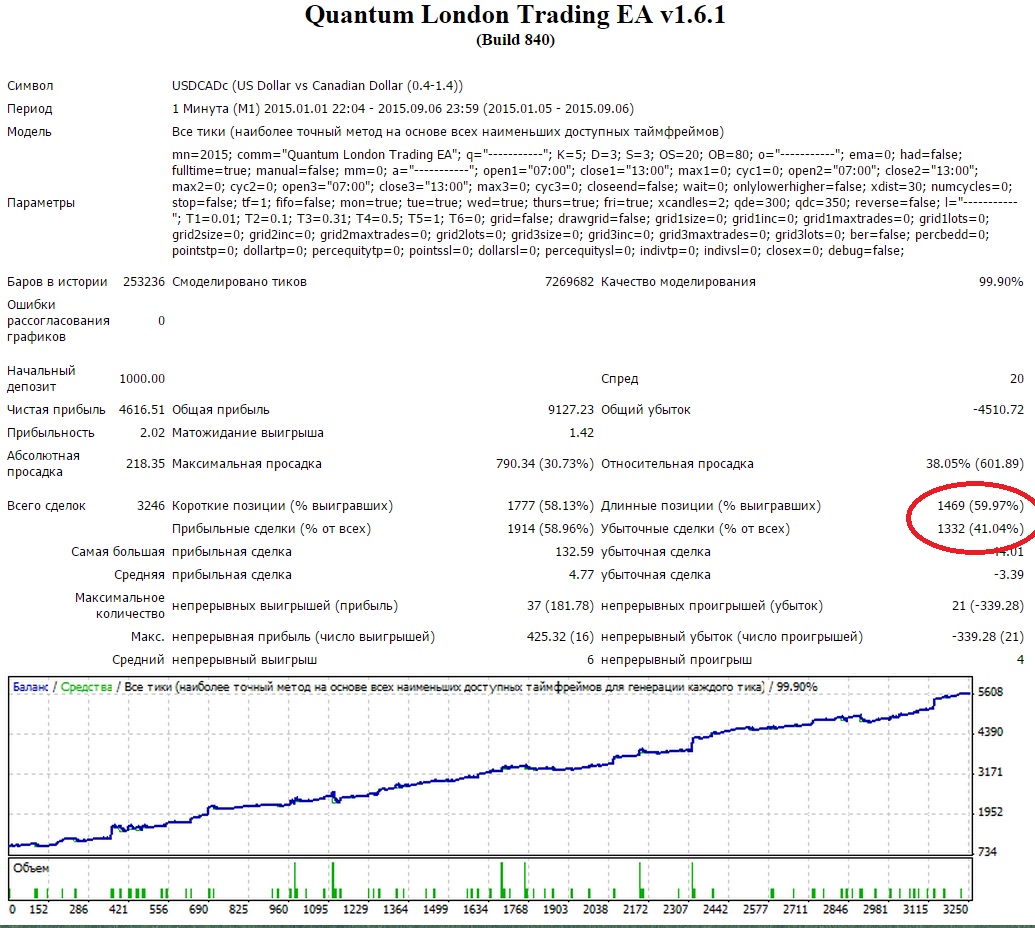The width and height of the screenshot is (1035, 928).
Task: Click the simulated ticks value '7269682'
Action: [x=570, y=282]
